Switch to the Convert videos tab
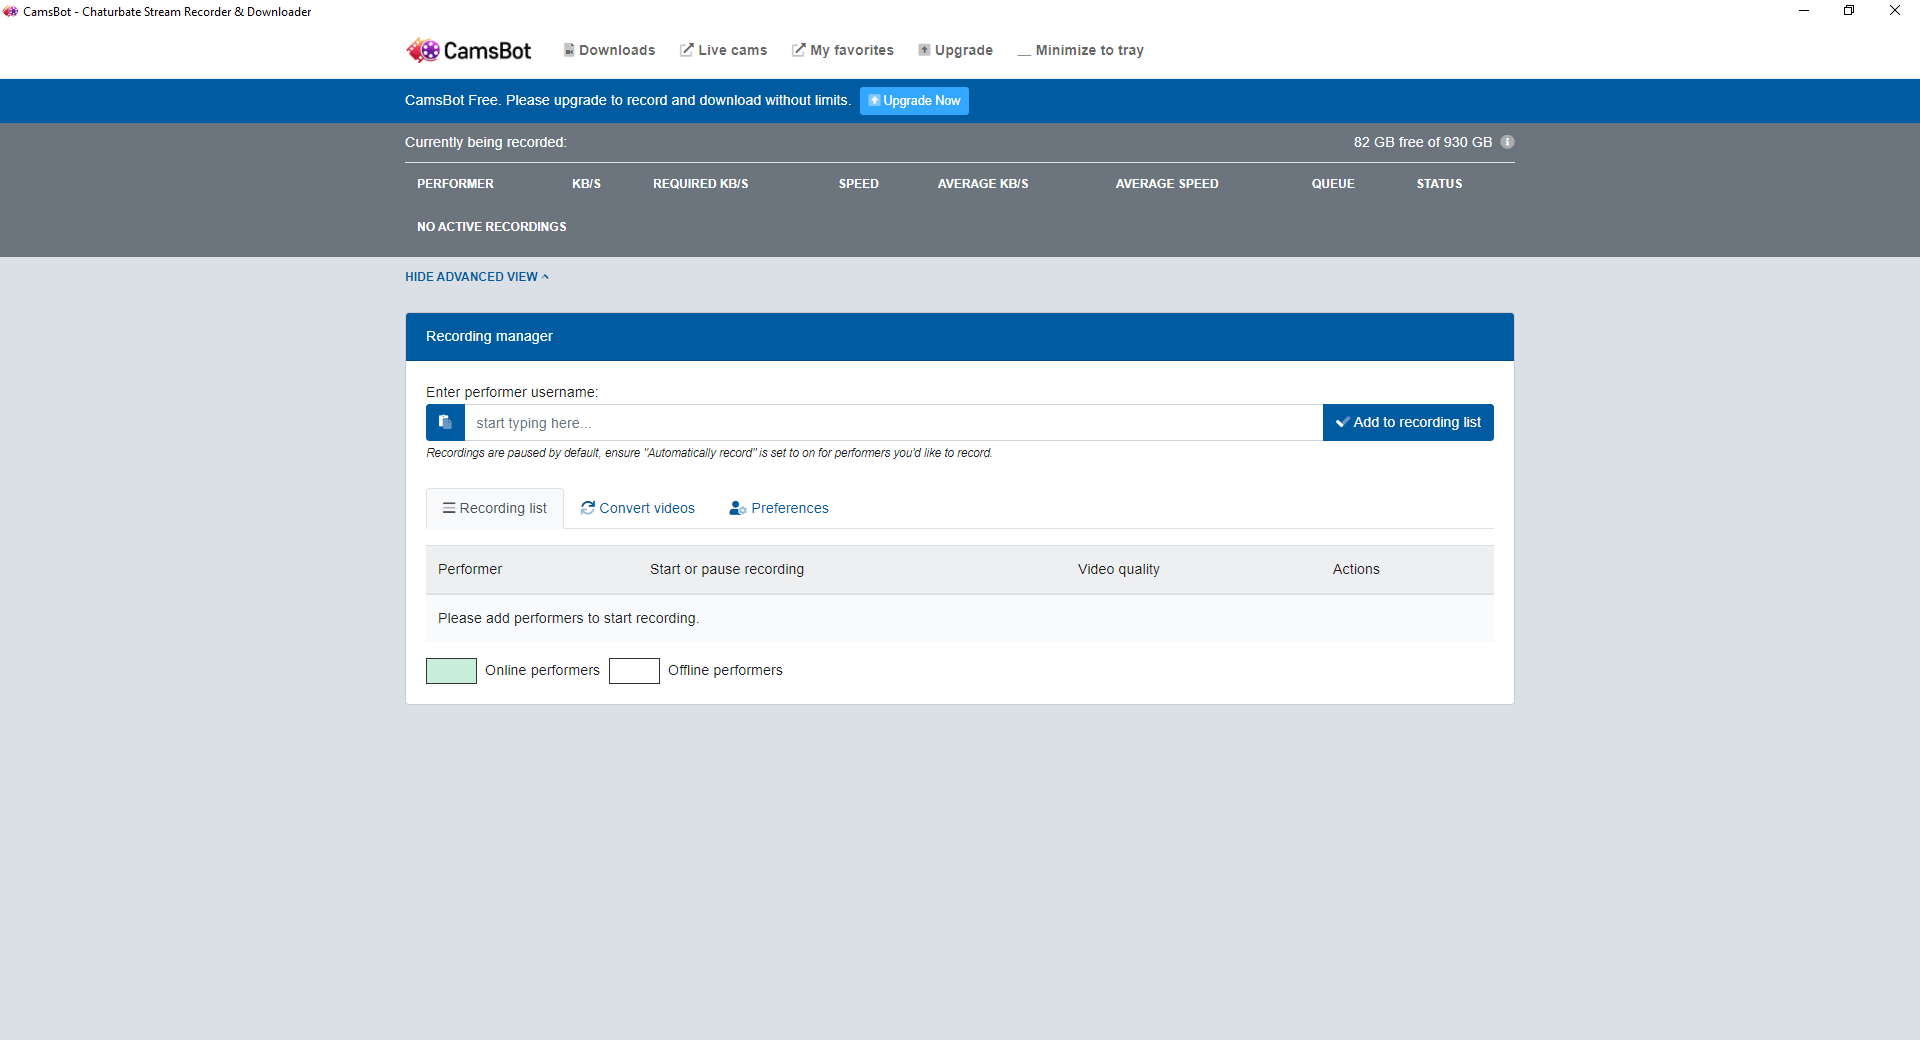1920x1040 pixels. [638, 508]
